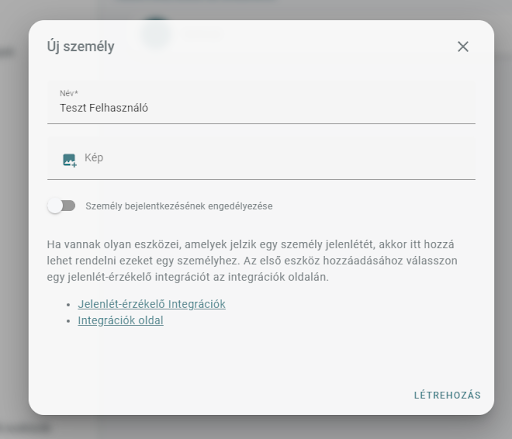Click the Kép placeholder label
This screenshot has height=439, width=512.
click(x=94, y=157)
